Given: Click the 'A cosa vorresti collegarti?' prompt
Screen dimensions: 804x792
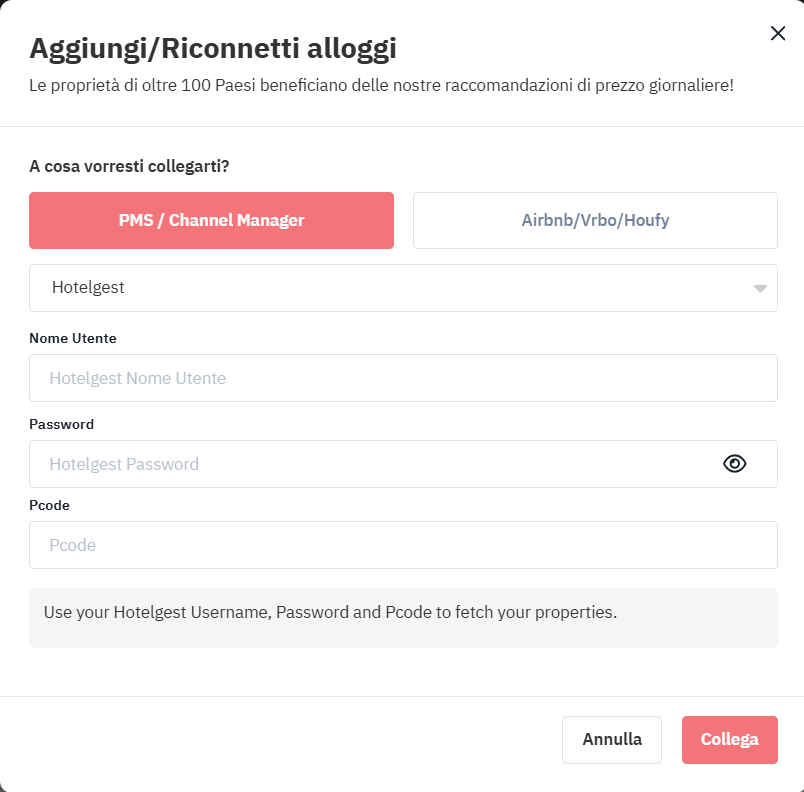Looking at the screenshot, I should (x=129, y=167).
